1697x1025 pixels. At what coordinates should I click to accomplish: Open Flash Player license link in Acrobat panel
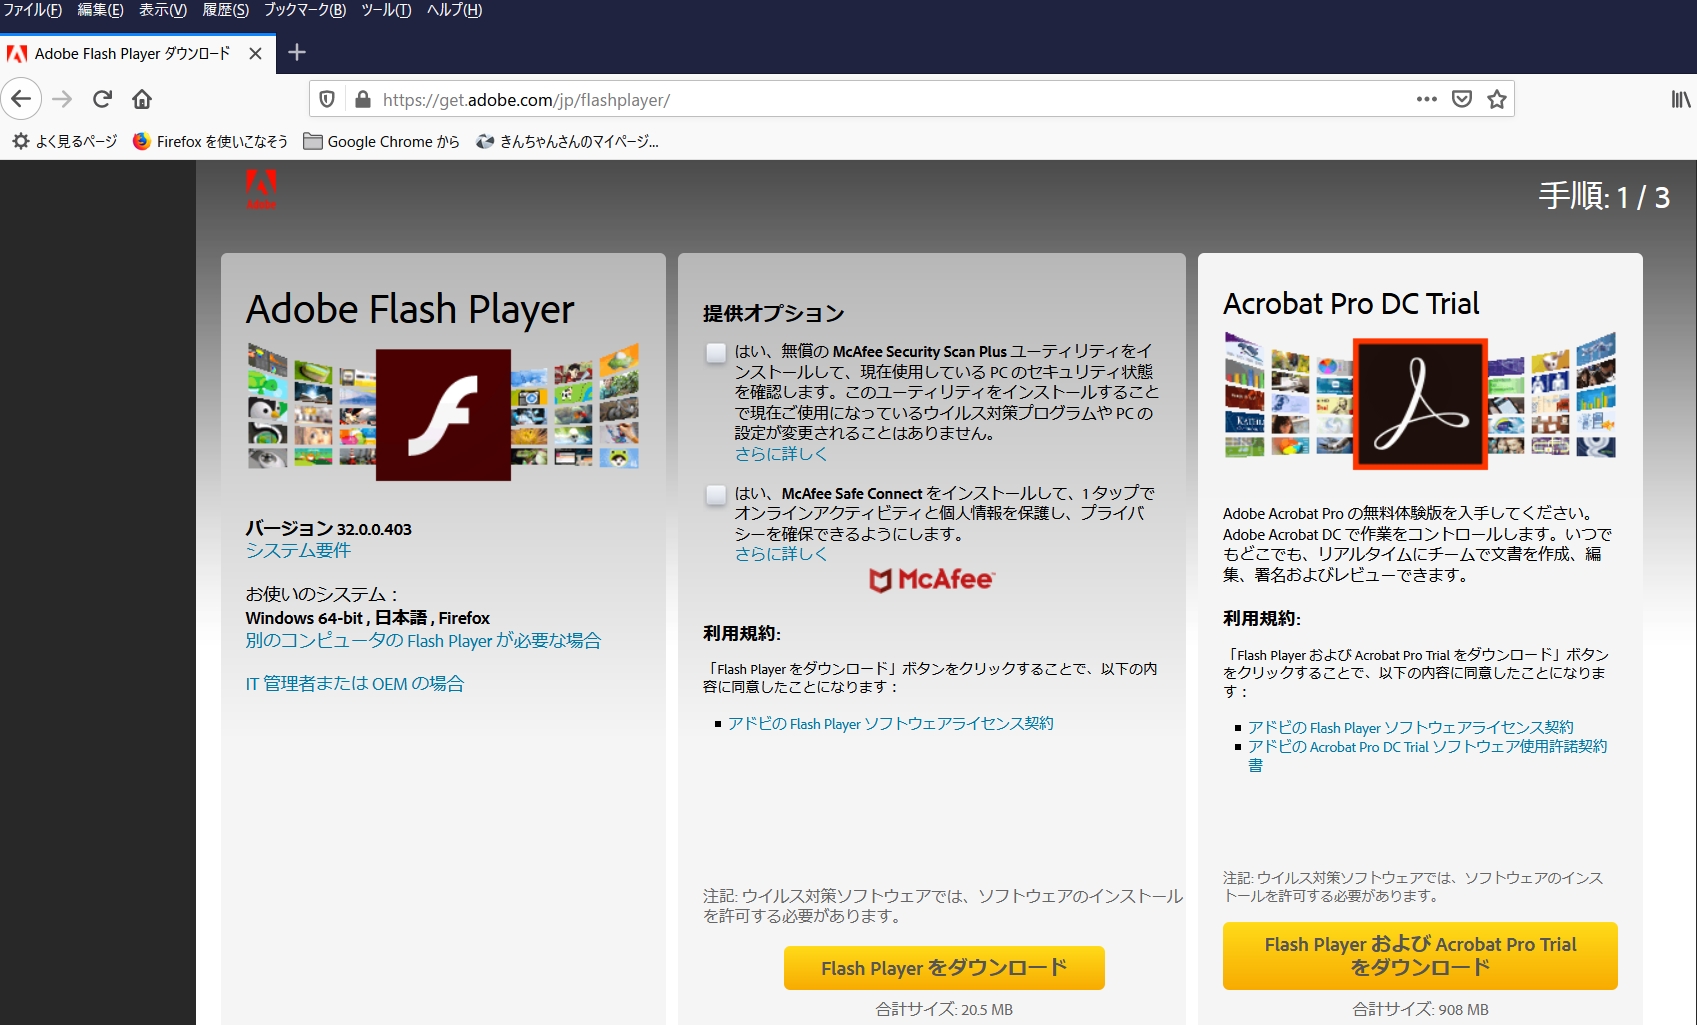click(1411, 727)
